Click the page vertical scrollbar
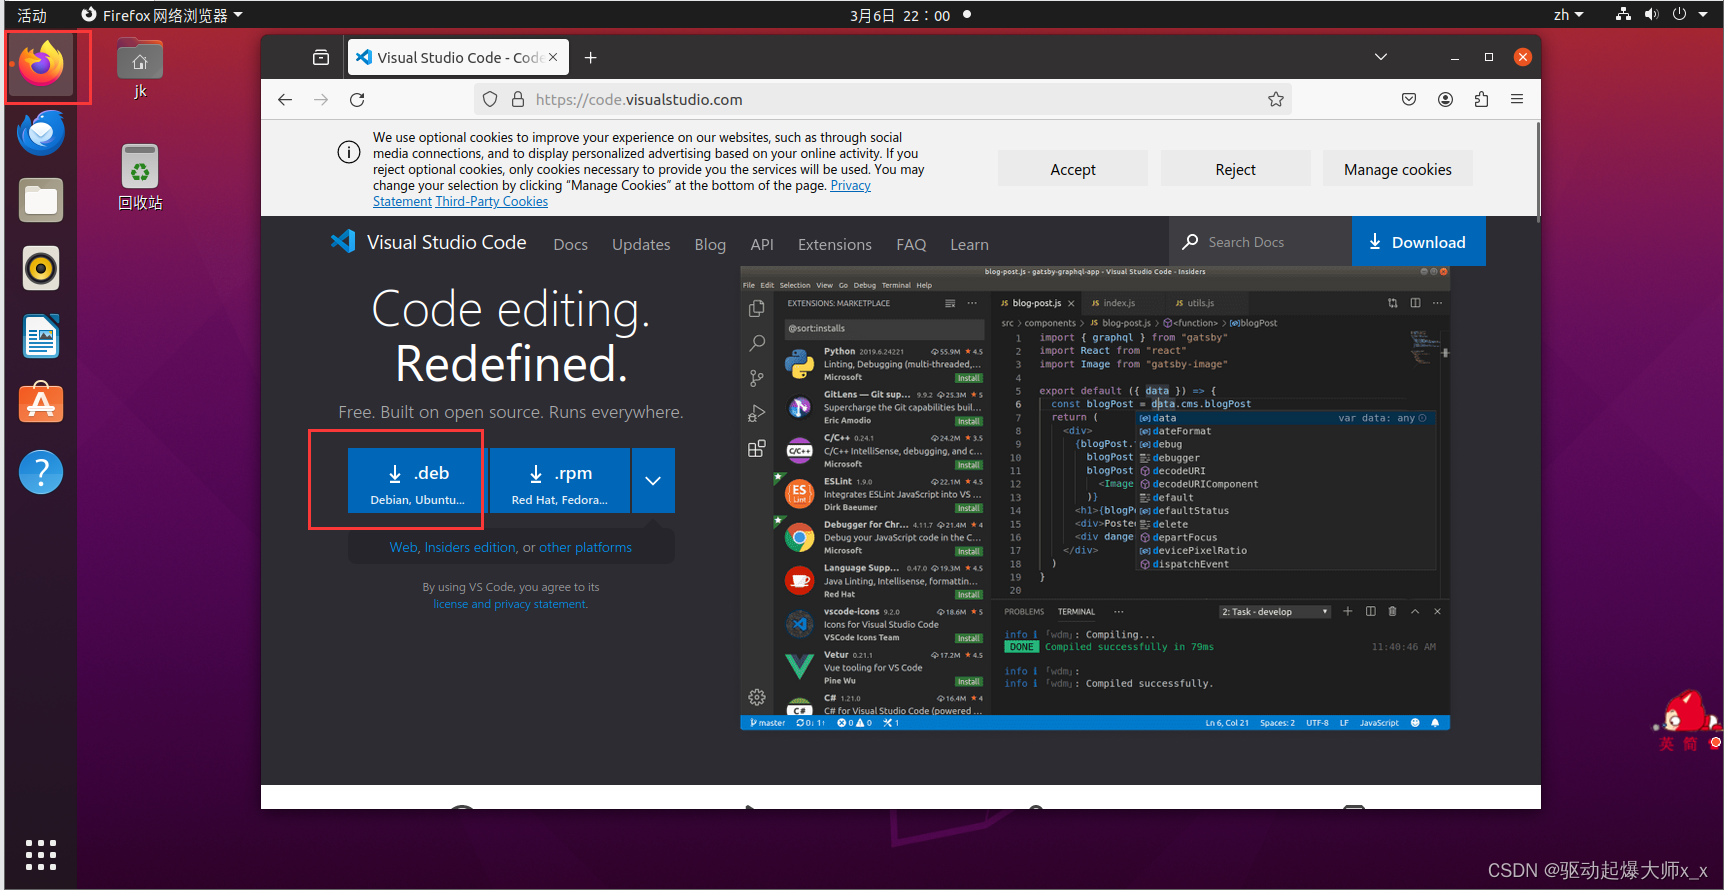Viewport: 1724px width, 890px height. [1538, 170]
